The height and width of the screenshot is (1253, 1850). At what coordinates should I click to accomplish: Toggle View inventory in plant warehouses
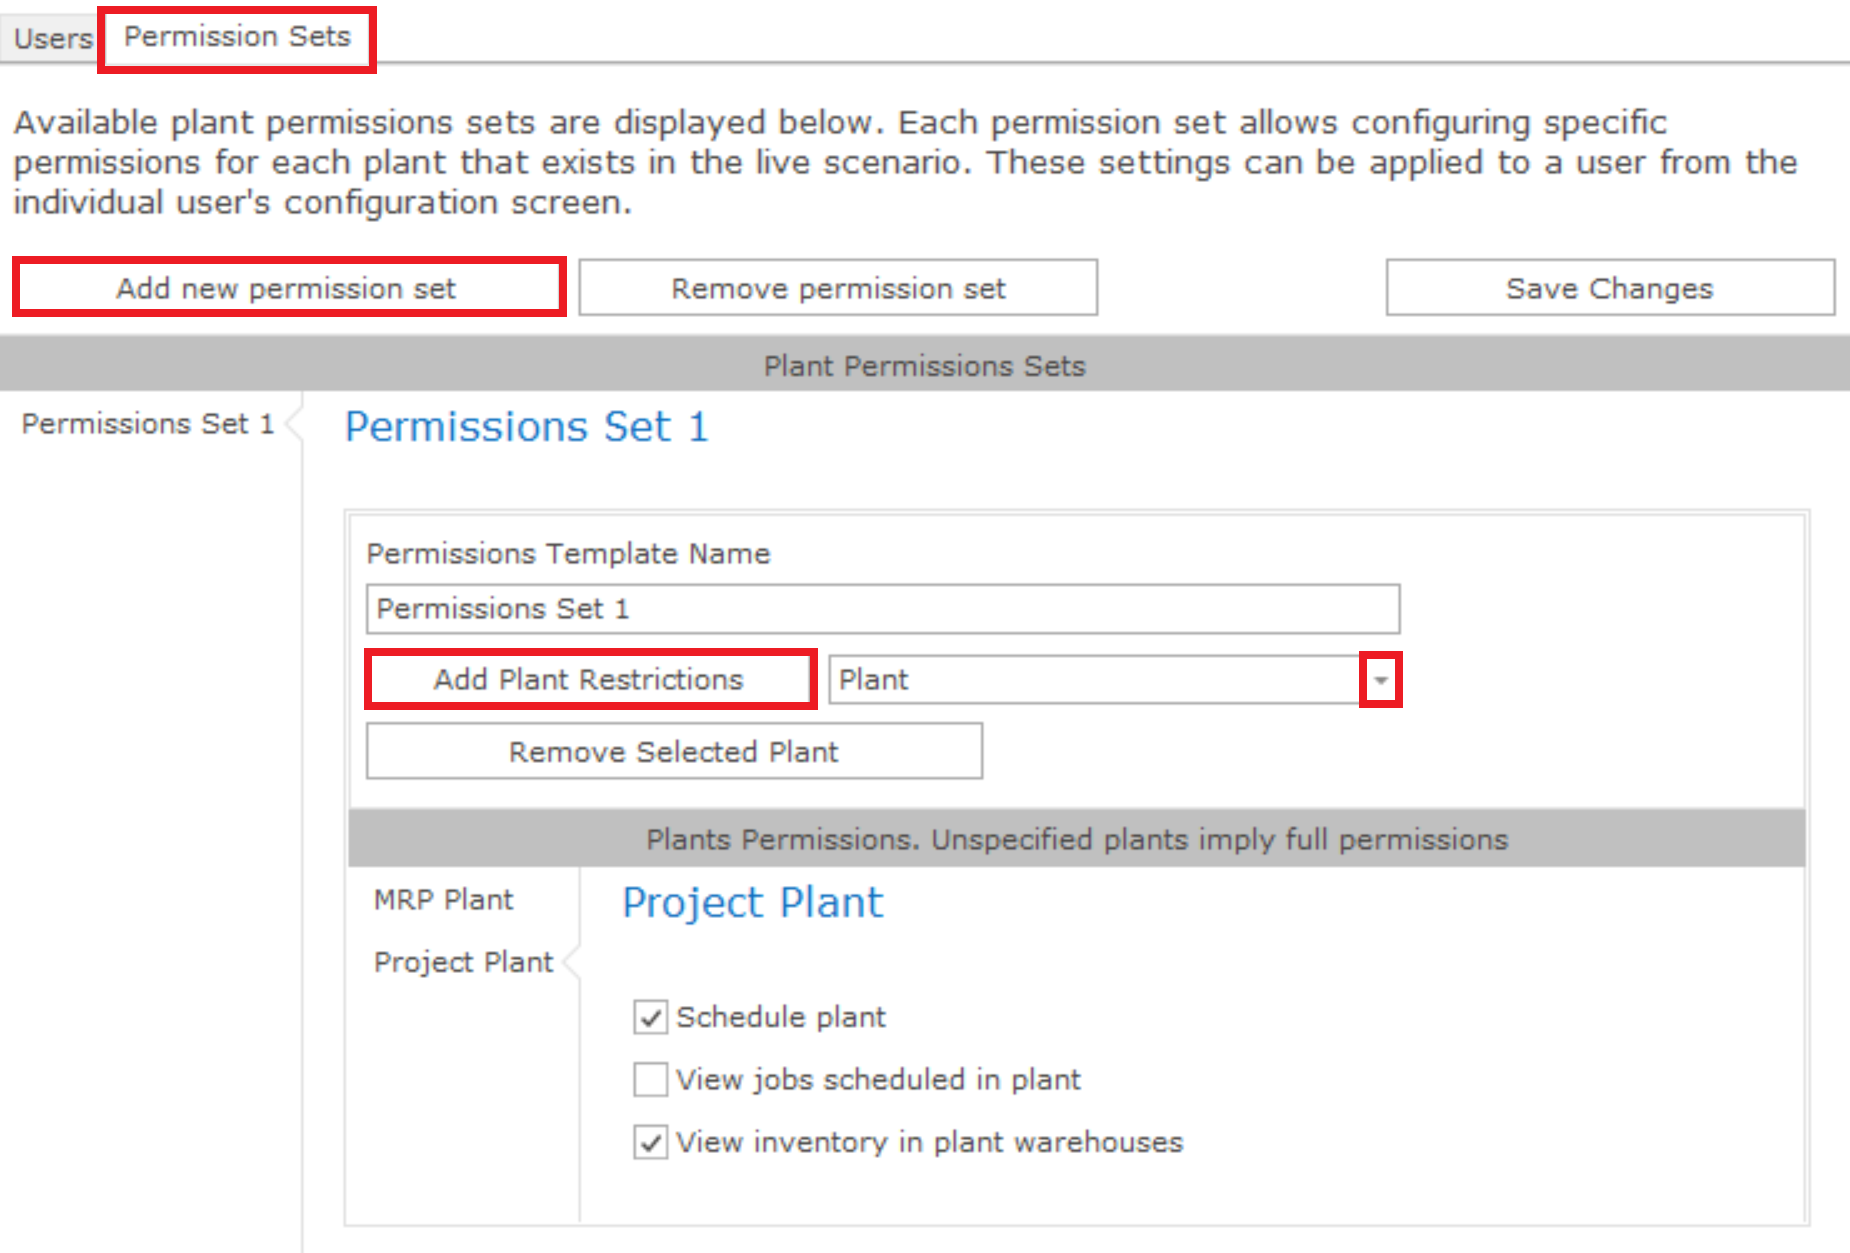651,1142
